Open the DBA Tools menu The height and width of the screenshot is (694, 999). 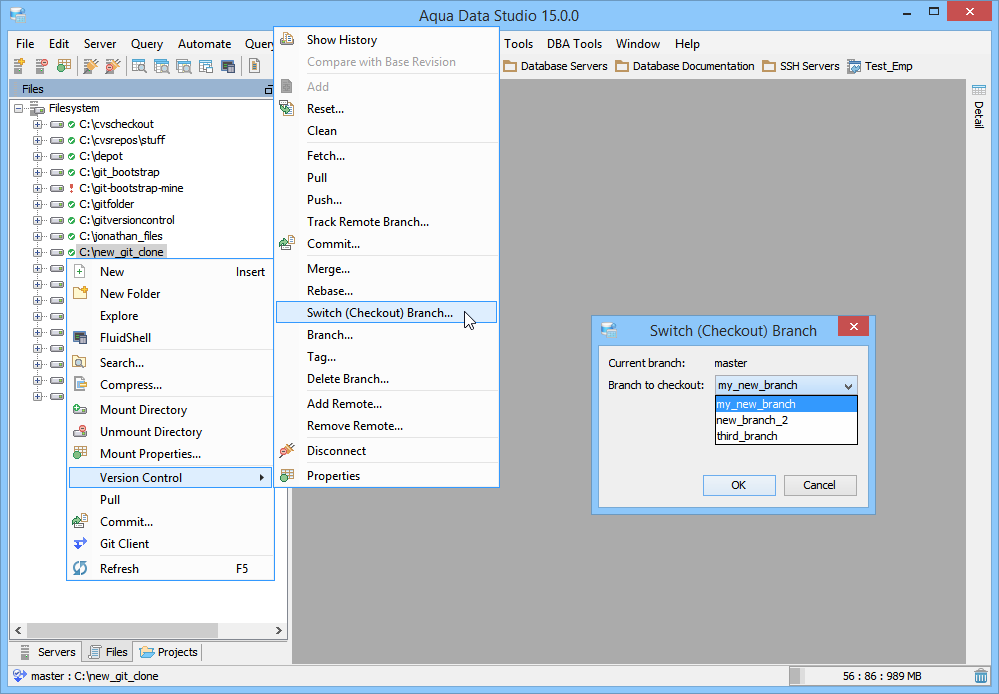(574, 44)
